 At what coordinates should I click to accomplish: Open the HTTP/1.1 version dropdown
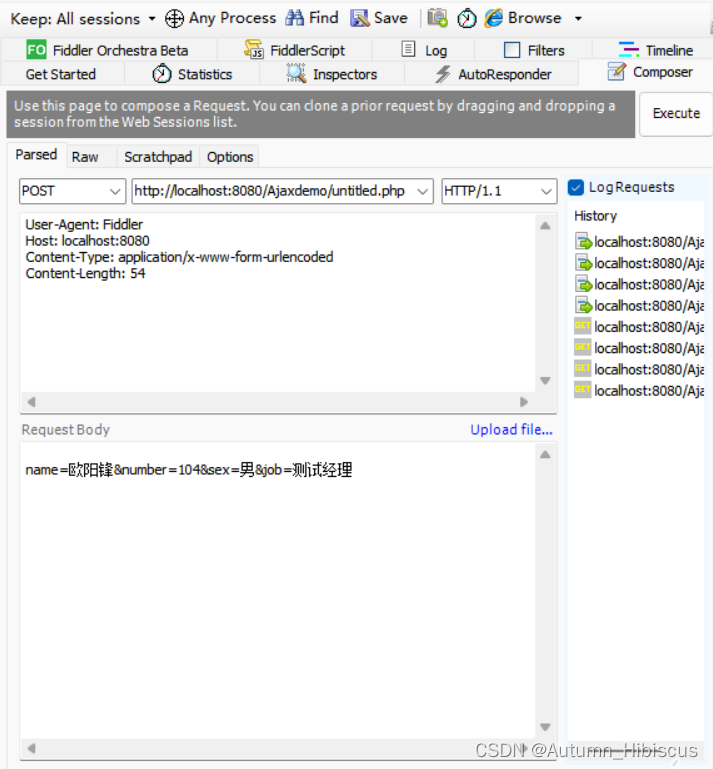tap(499, 191)
